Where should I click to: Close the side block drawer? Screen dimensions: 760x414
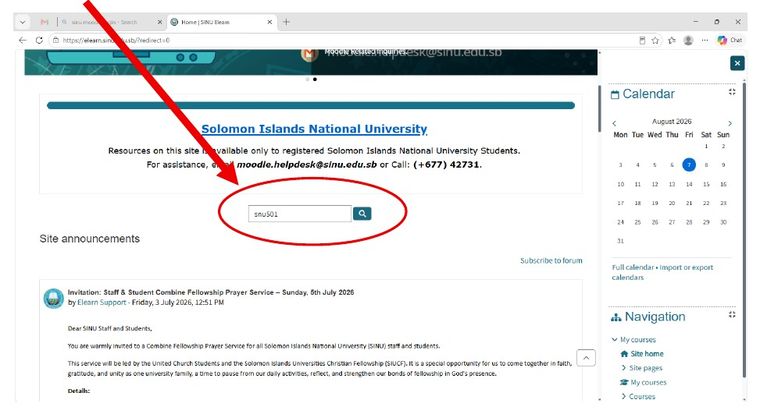(737, 63)
